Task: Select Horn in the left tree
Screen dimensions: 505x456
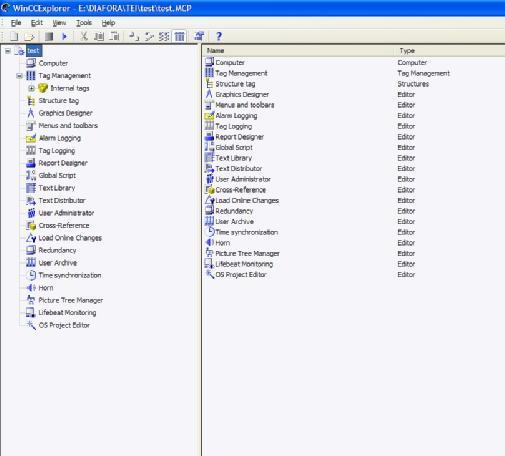Action: (x=46, y=288)
